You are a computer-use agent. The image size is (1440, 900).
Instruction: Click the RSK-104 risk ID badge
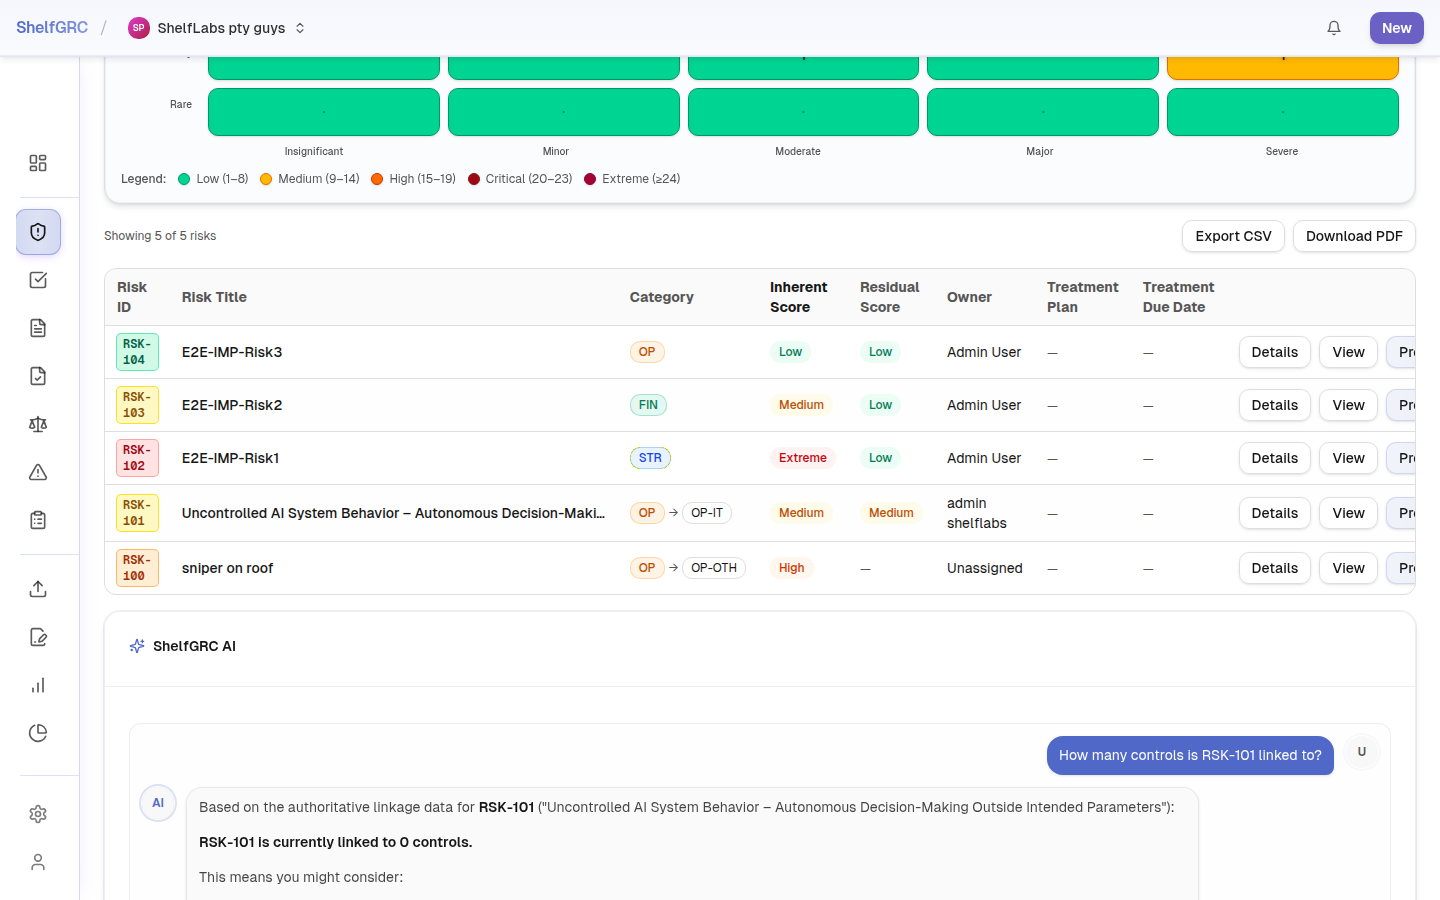pos(137,352)
